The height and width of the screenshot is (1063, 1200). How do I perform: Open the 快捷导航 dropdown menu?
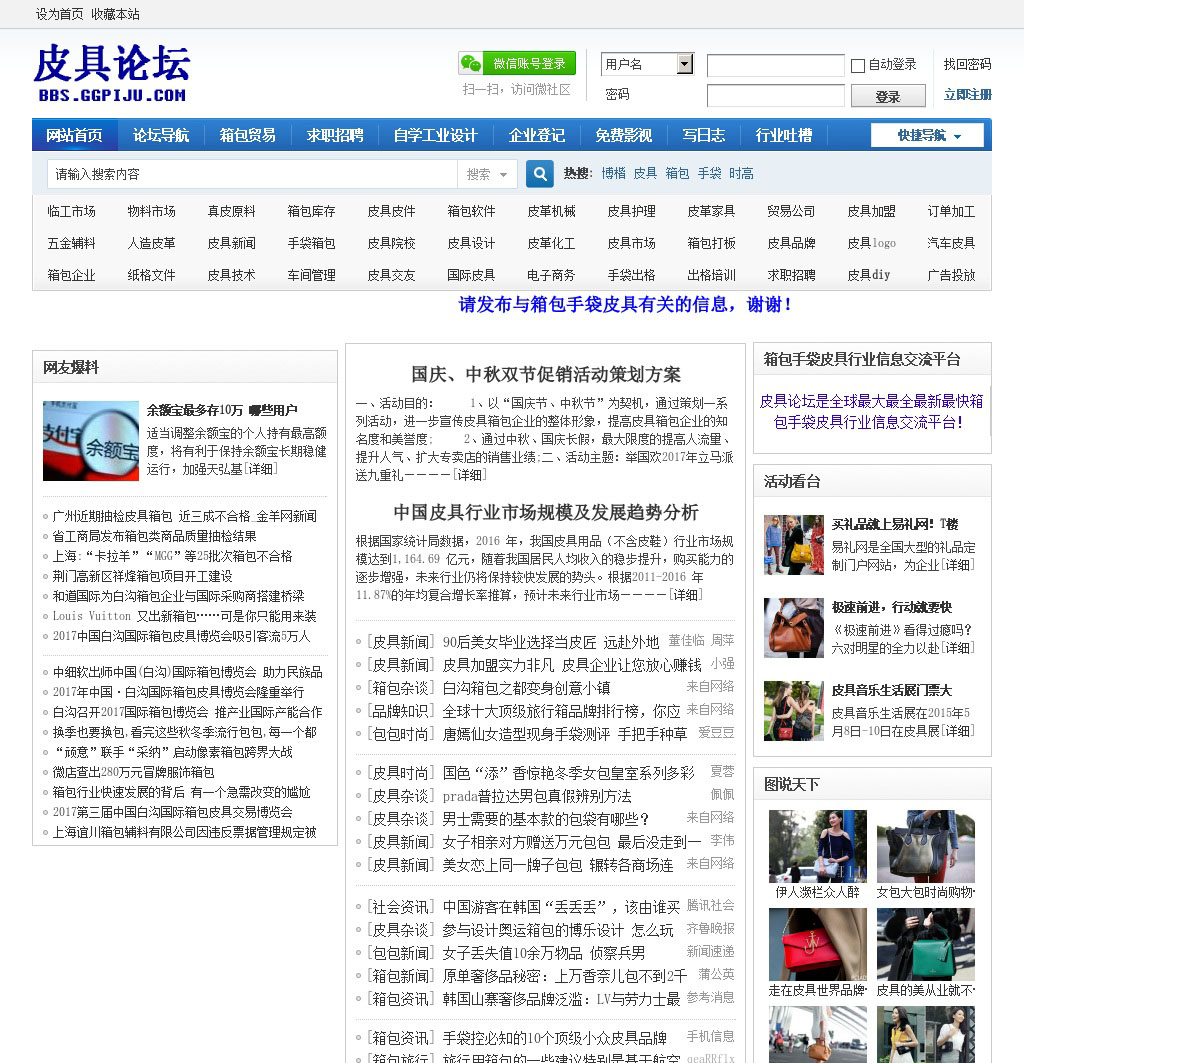(928, 135)
